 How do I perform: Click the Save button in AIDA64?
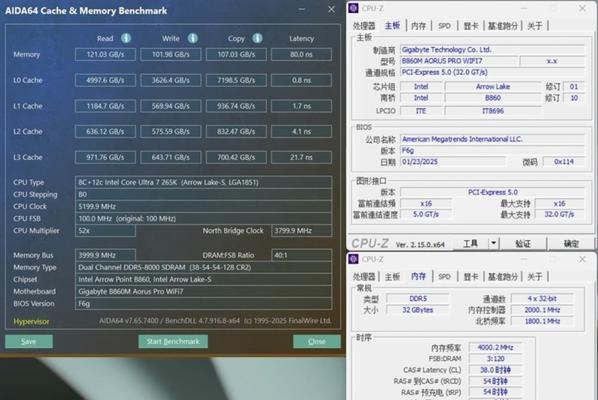click(x=29, y=341)
